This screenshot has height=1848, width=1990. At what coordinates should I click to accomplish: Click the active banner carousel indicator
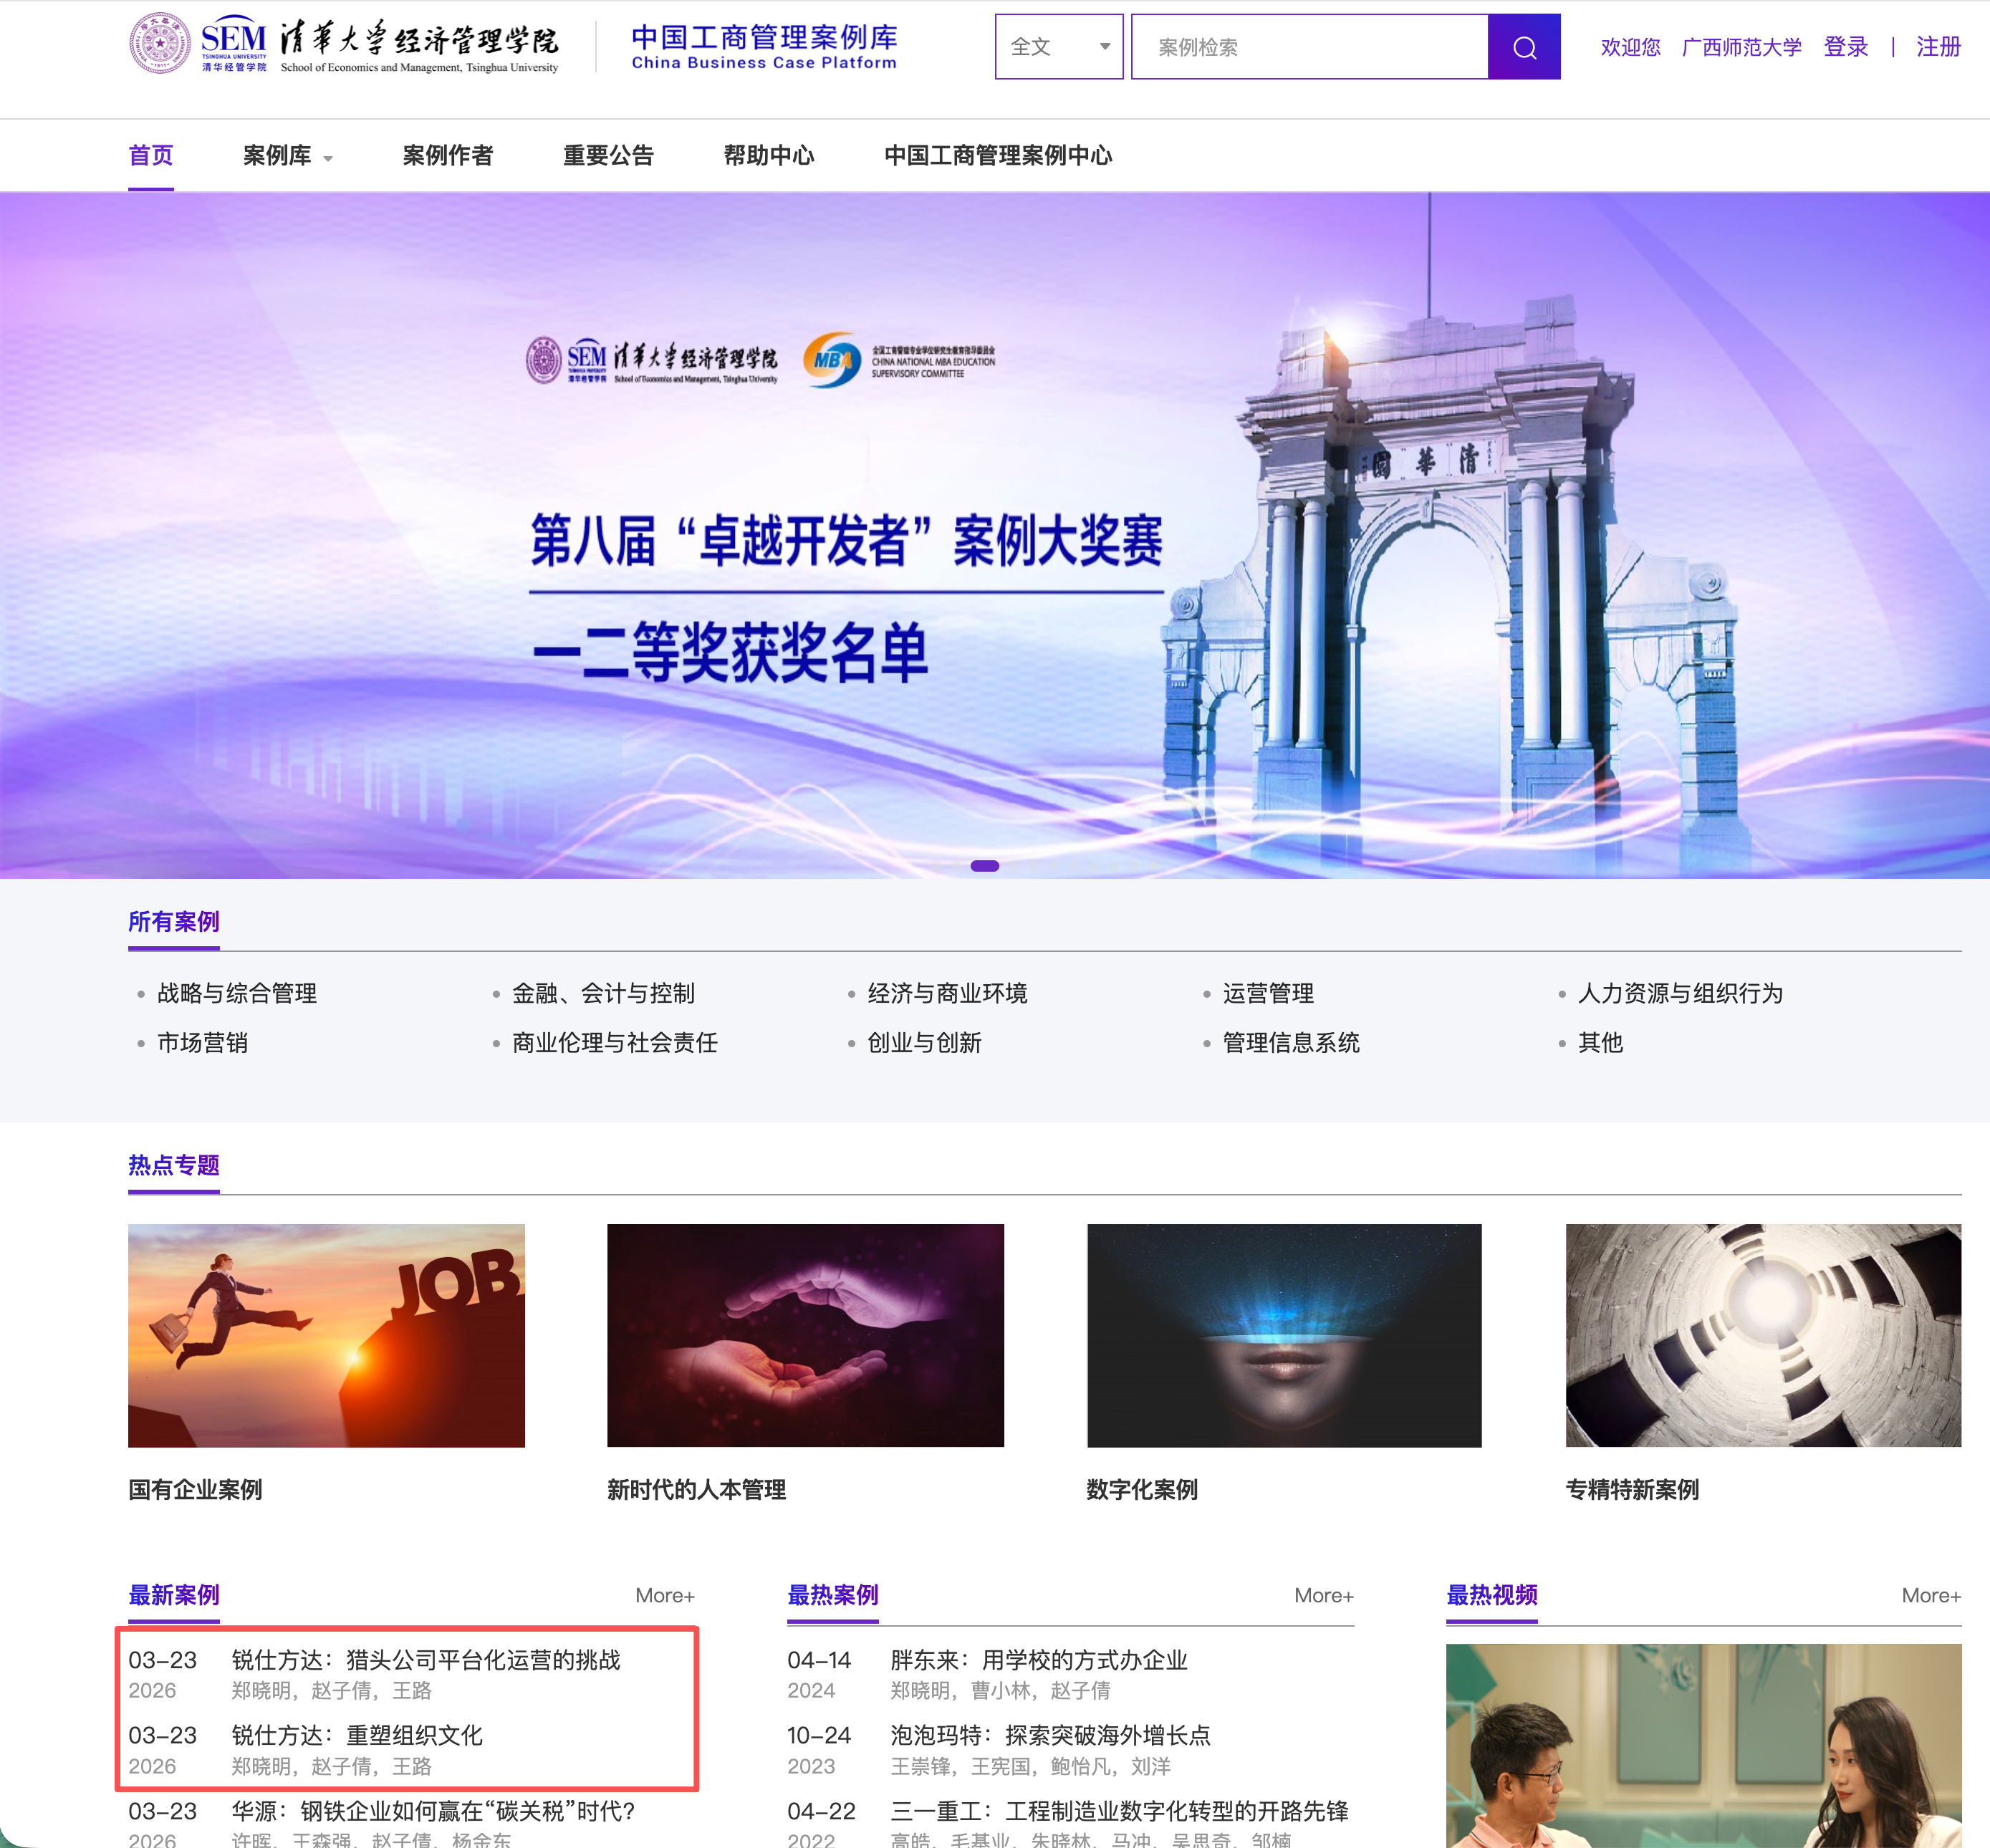pos(984,866)
